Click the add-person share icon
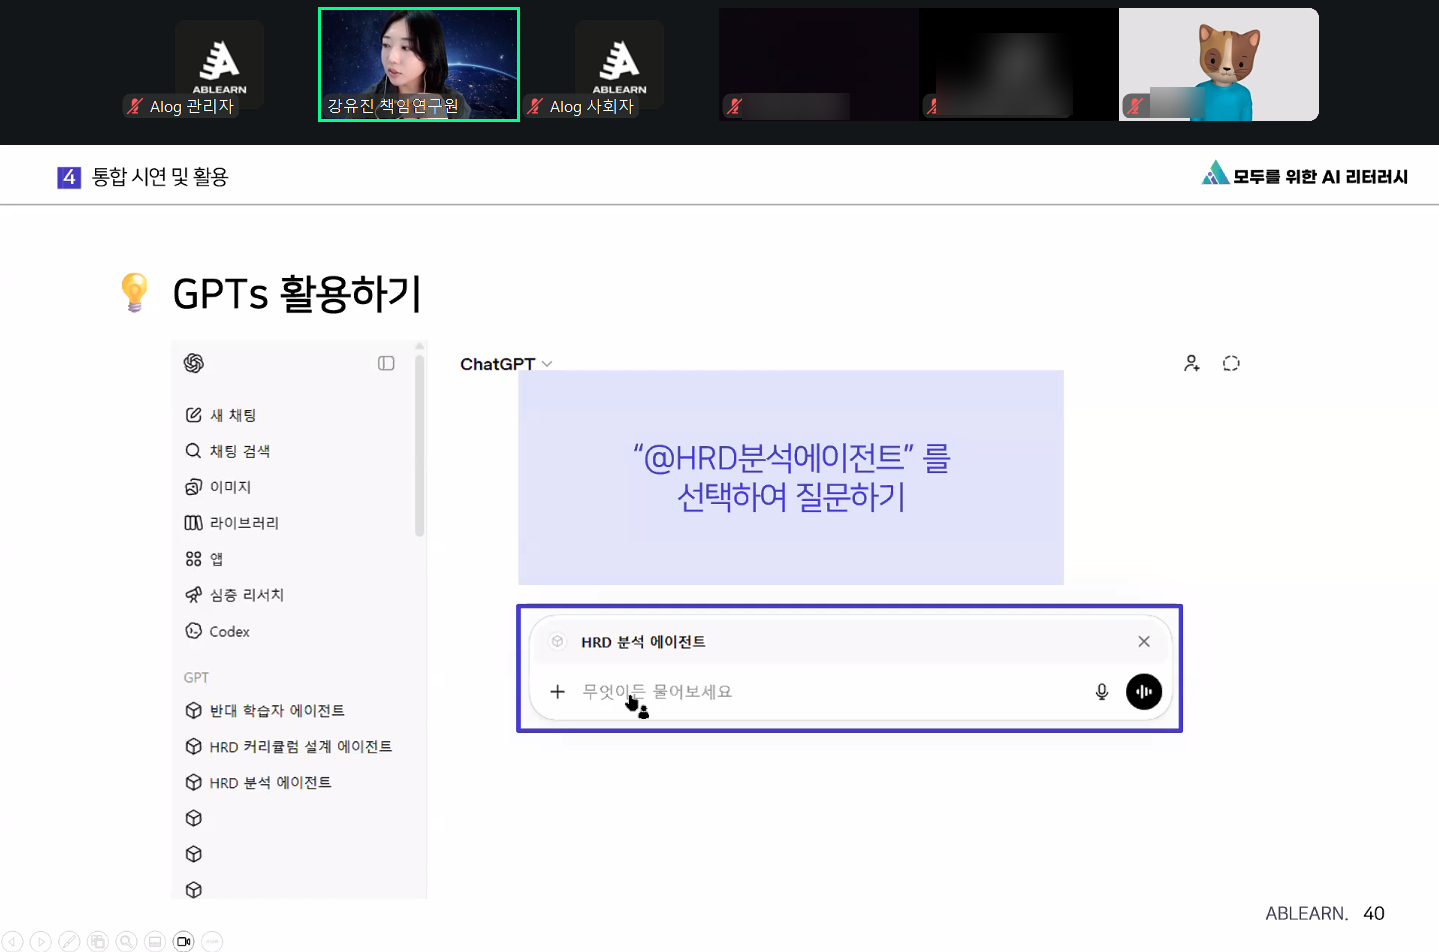The width and height of the screenshot is (1439, 952). coord(1192,363)
